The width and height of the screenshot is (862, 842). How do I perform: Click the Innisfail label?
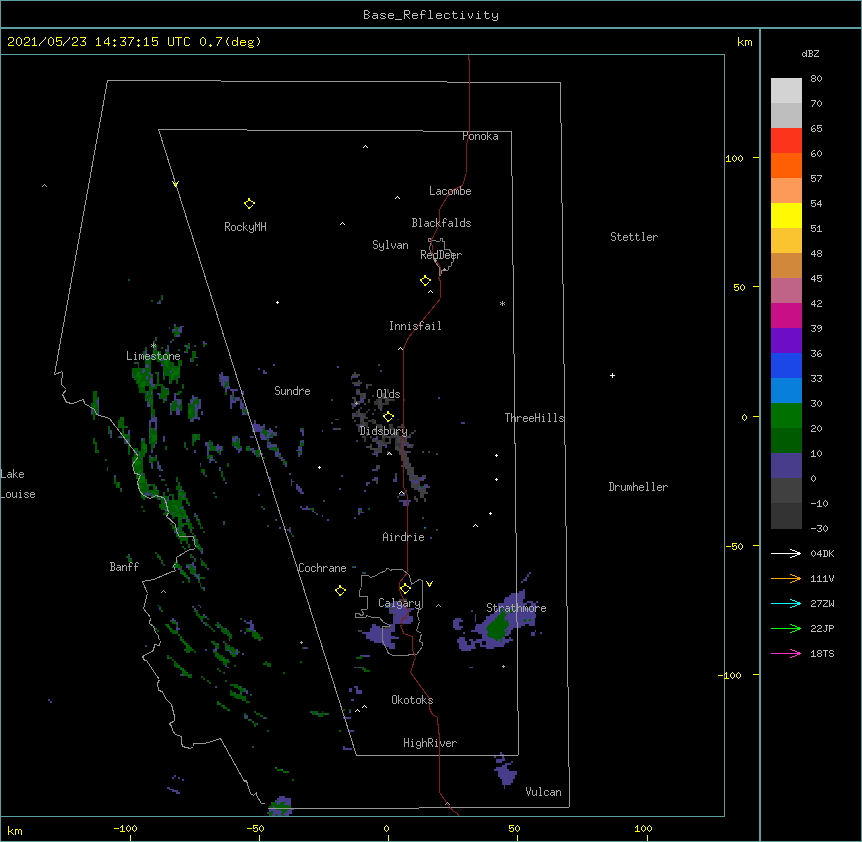tap(415, 326)
